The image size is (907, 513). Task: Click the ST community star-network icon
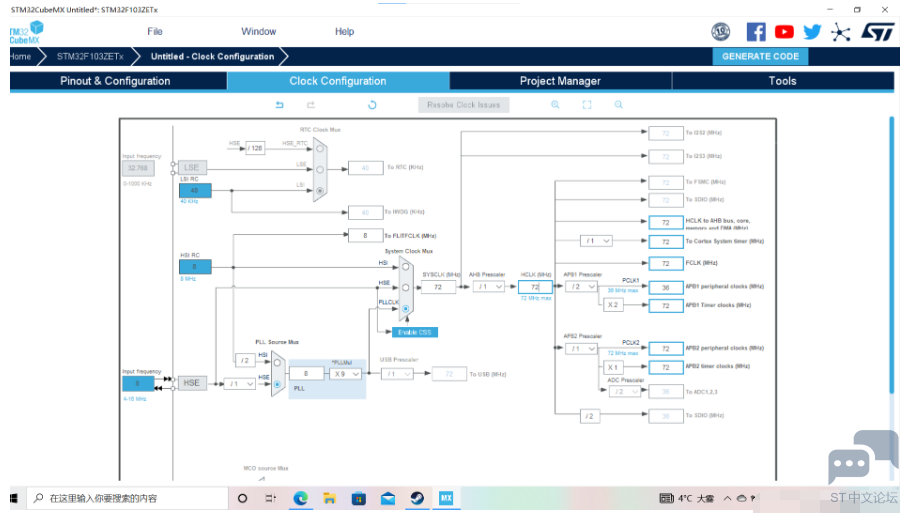(840, 32)
